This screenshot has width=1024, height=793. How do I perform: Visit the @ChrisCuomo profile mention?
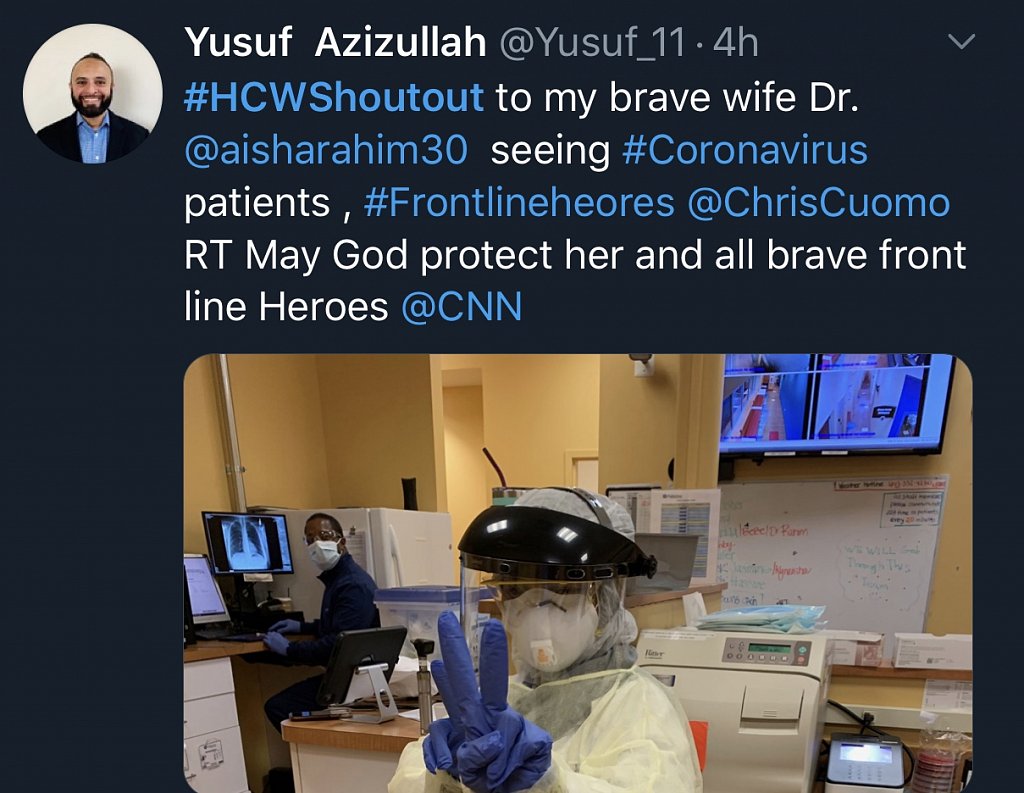click(819, 202)
